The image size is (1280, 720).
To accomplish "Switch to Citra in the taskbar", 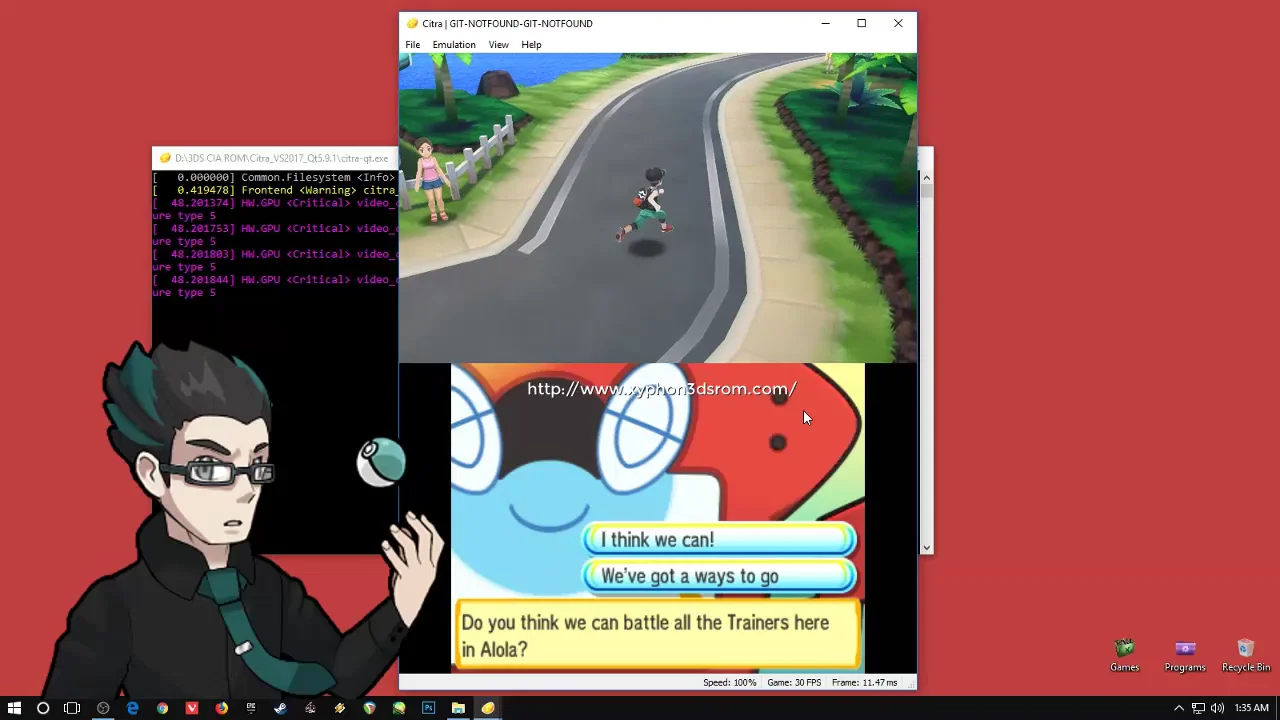I will [x=488, y=708].
